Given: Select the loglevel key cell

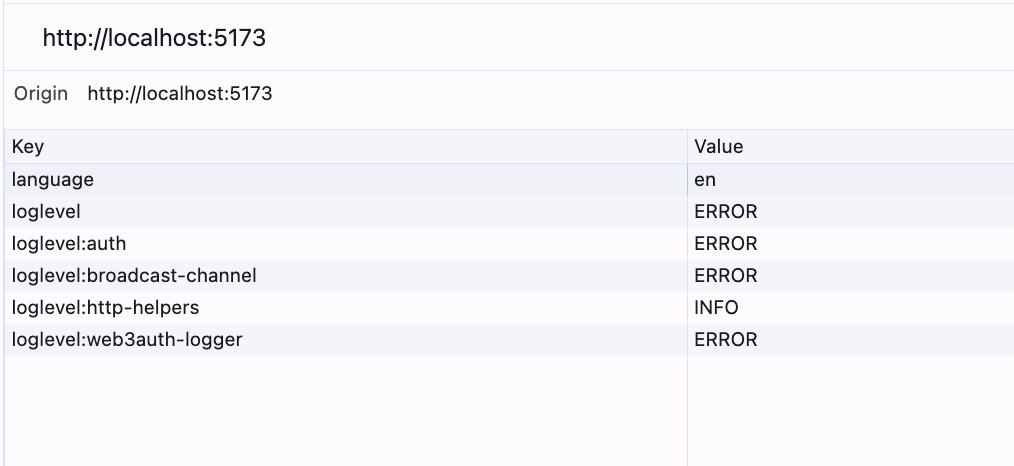Looking at the screenshot, I should pyautogui.click(x=346, y=212).
